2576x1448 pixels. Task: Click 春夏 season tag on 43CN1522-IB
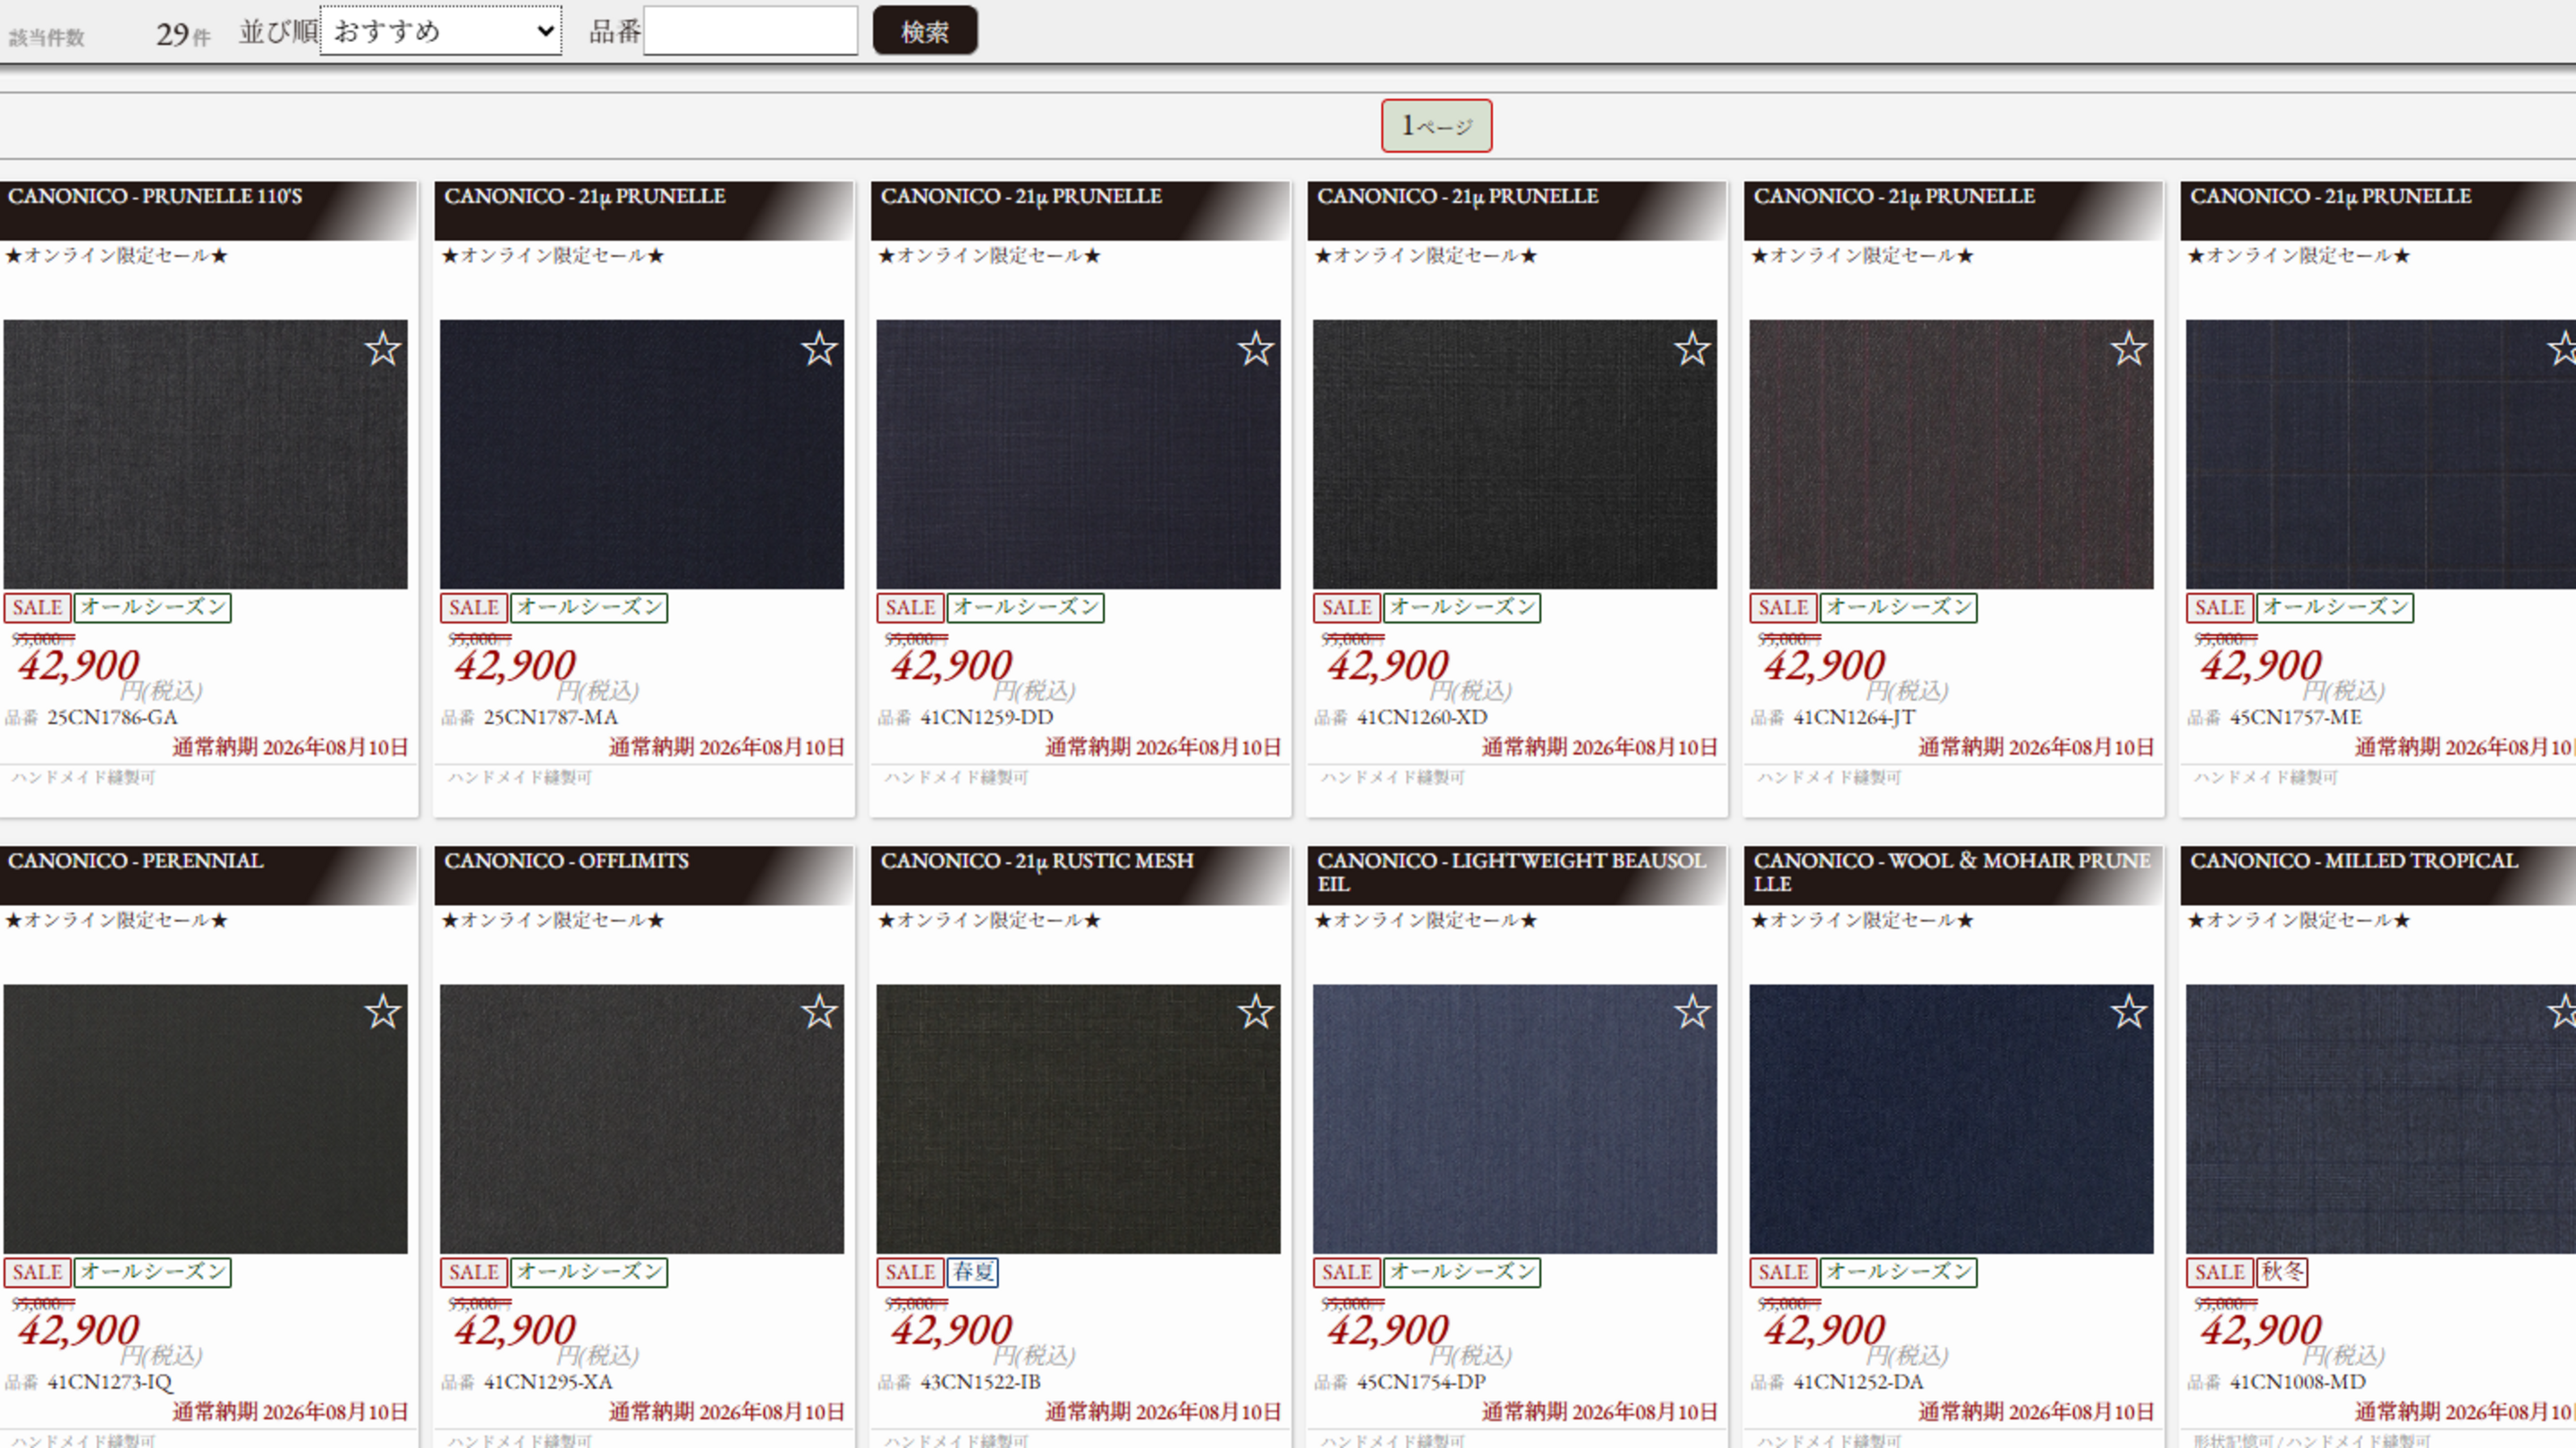point(973,1272)
